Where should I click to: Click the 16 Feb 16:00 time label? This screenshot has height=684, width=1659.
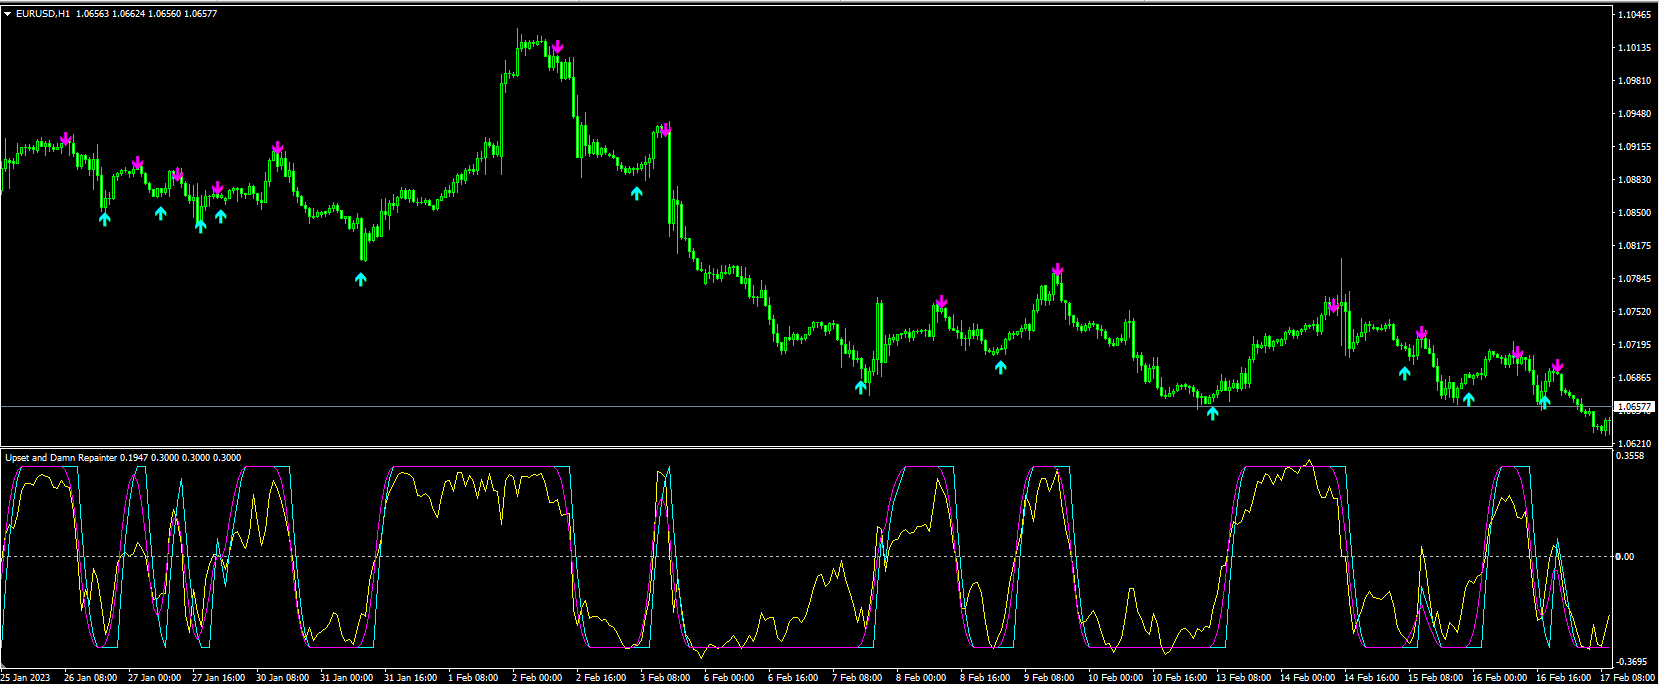point(1562,678)
